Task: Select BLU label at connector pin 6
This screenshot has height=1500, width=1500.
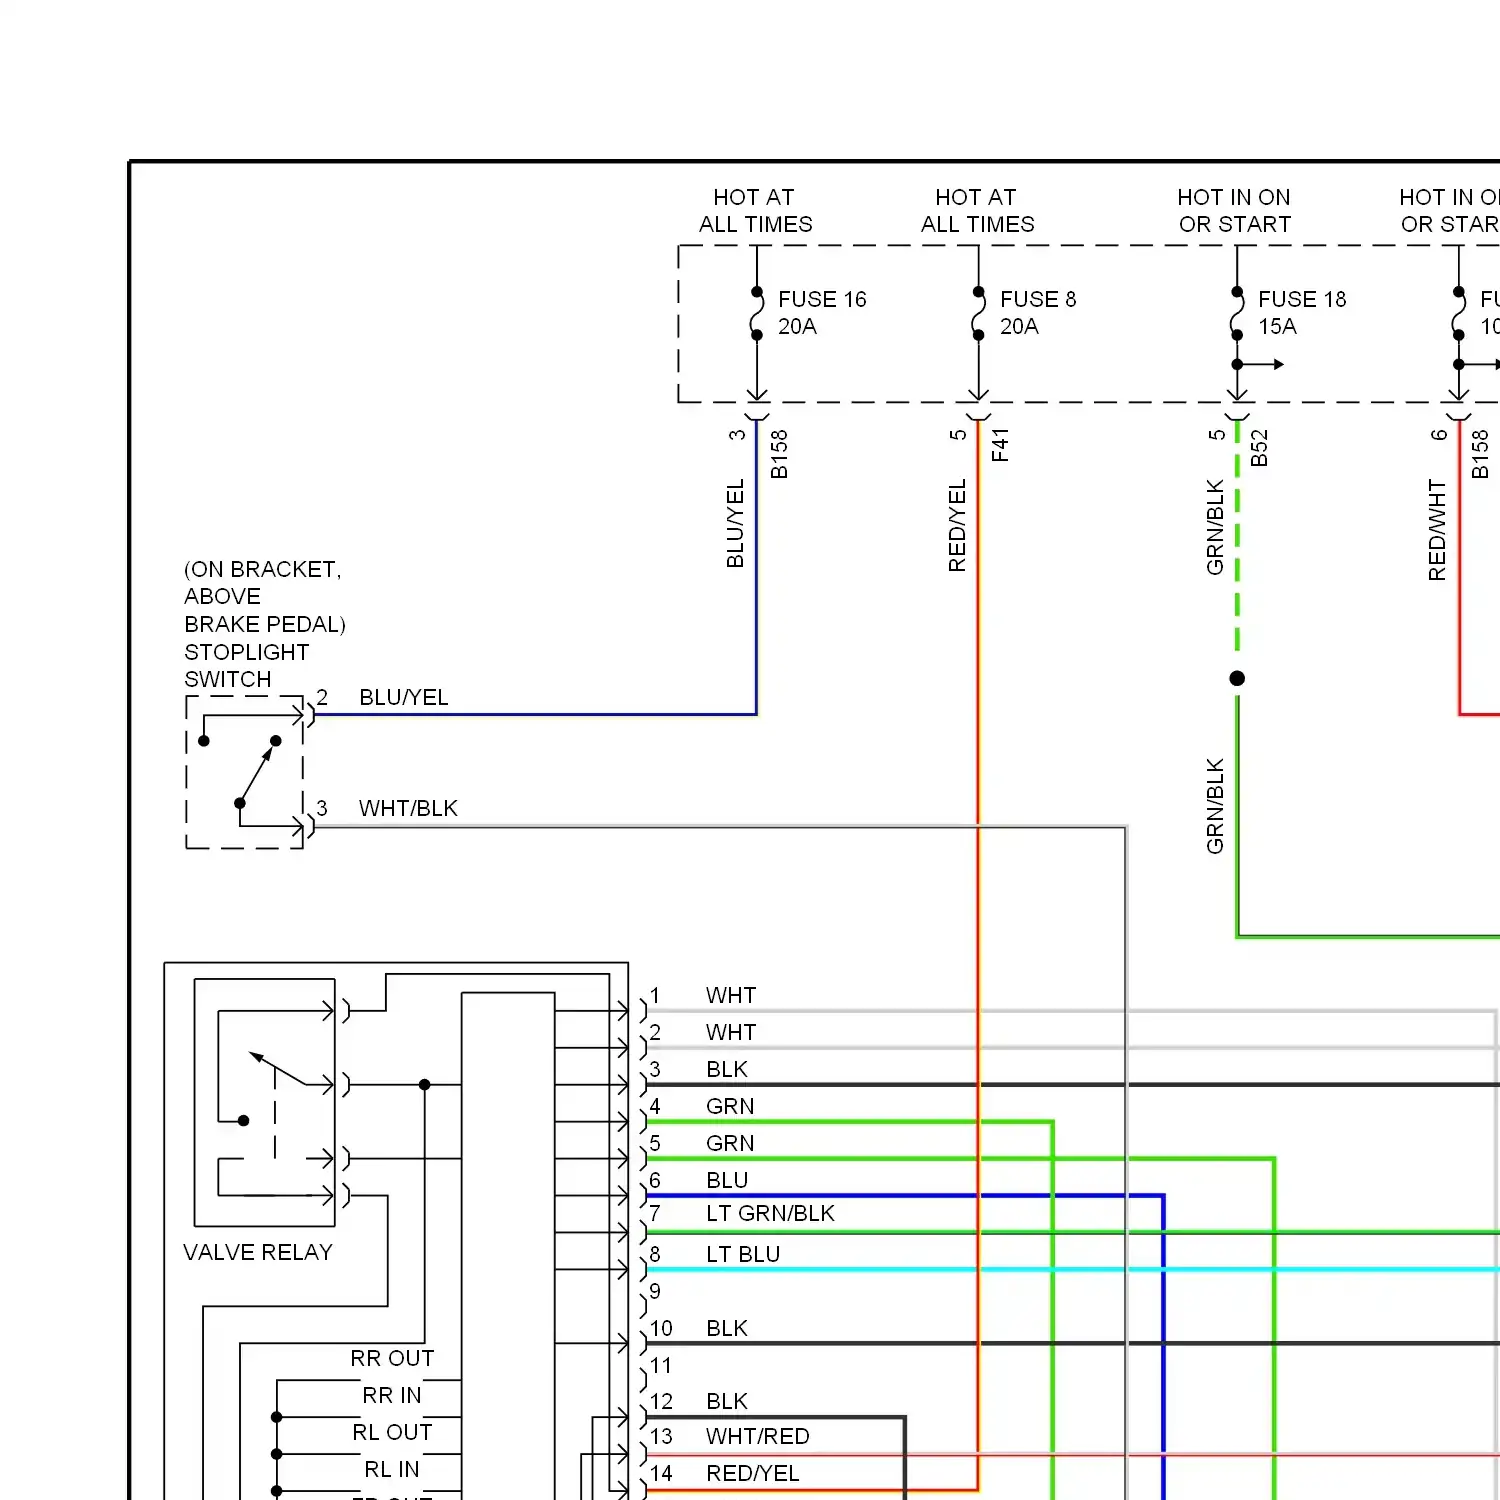Action: point(727,1181)
